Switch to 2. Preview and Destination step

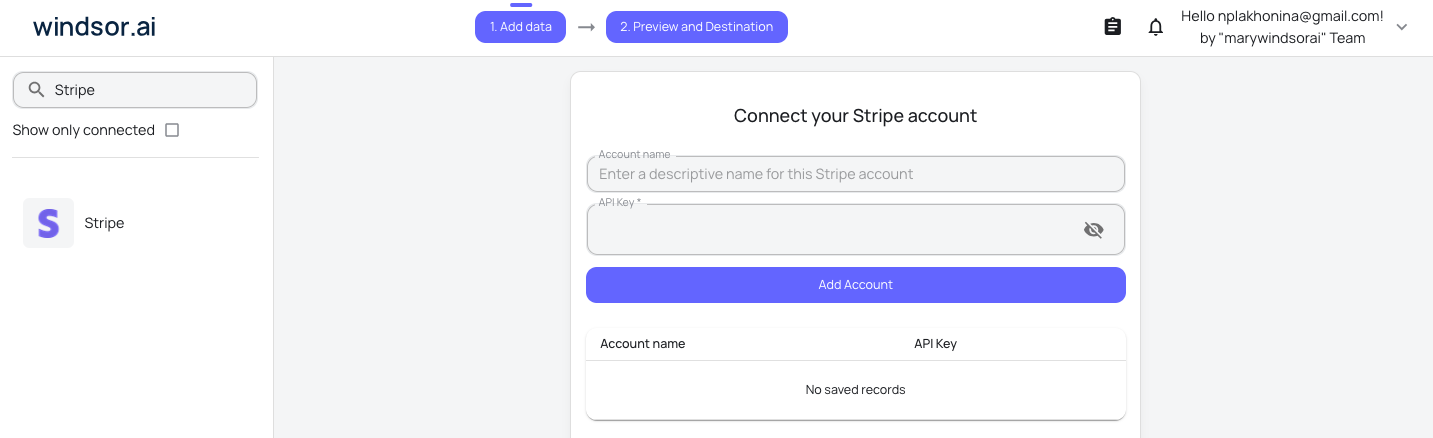[697, 27]
